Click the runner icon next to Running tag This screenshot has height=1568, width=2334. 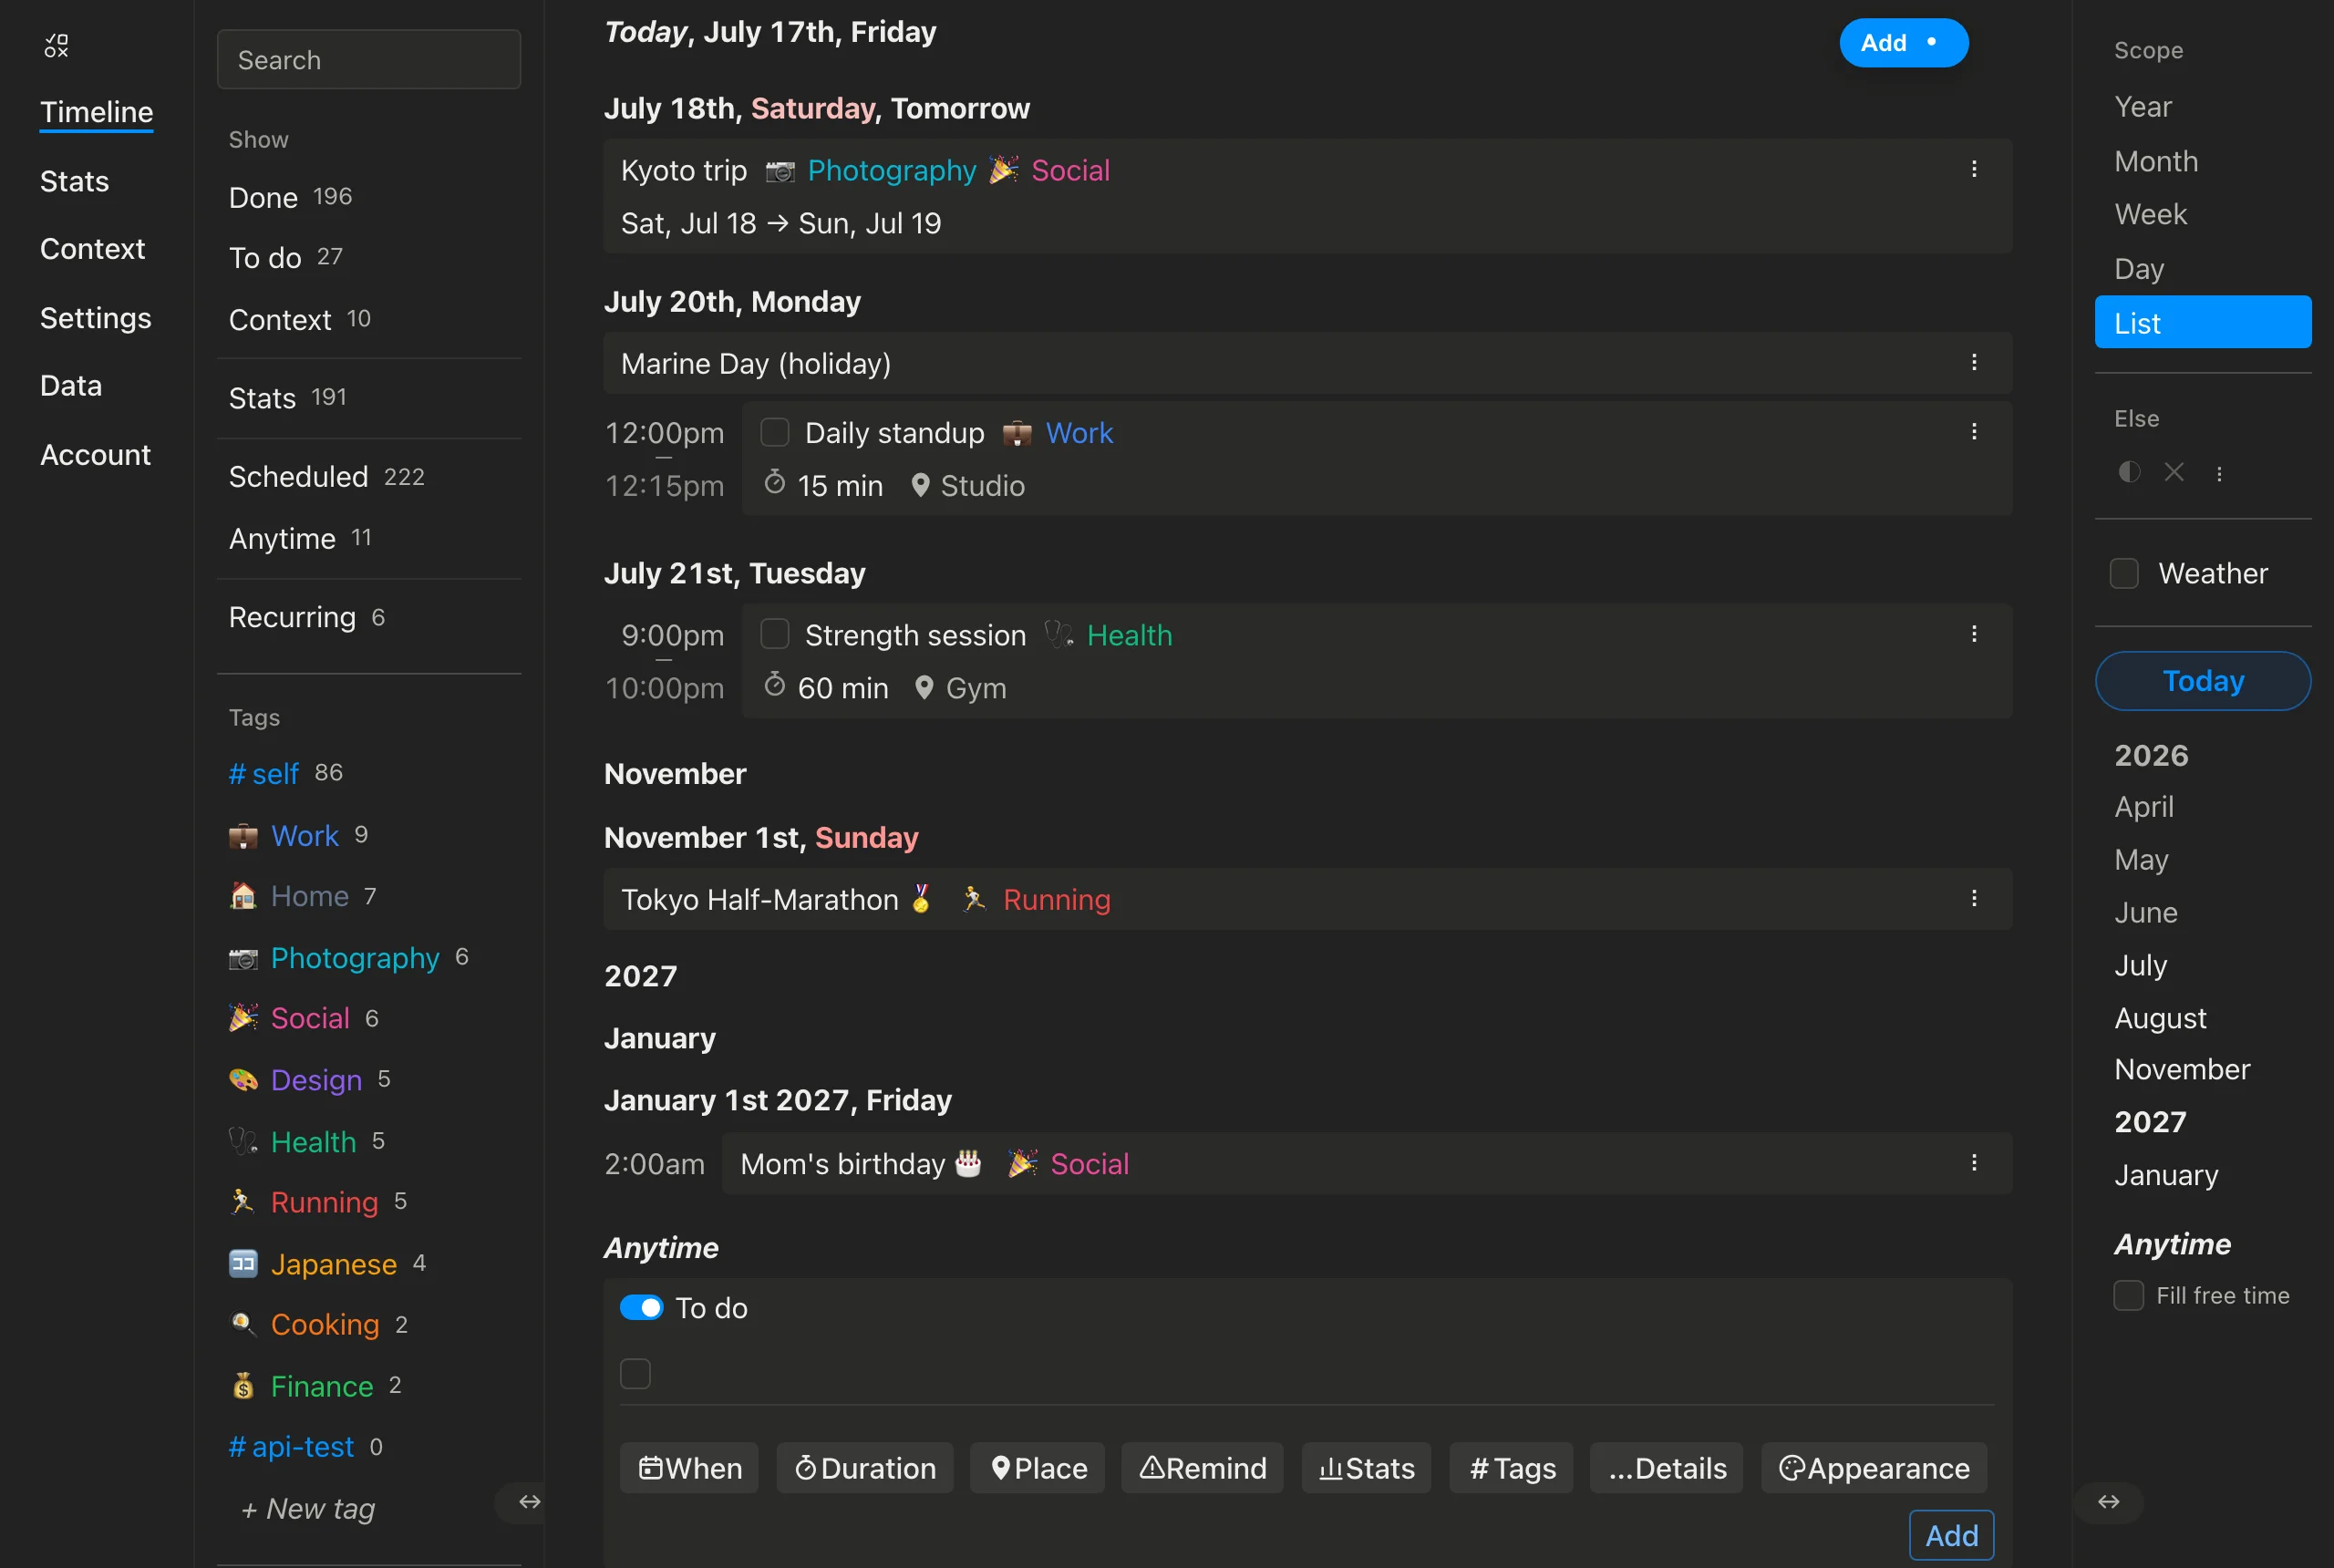pyautogui.click(x=243, y=1202)
